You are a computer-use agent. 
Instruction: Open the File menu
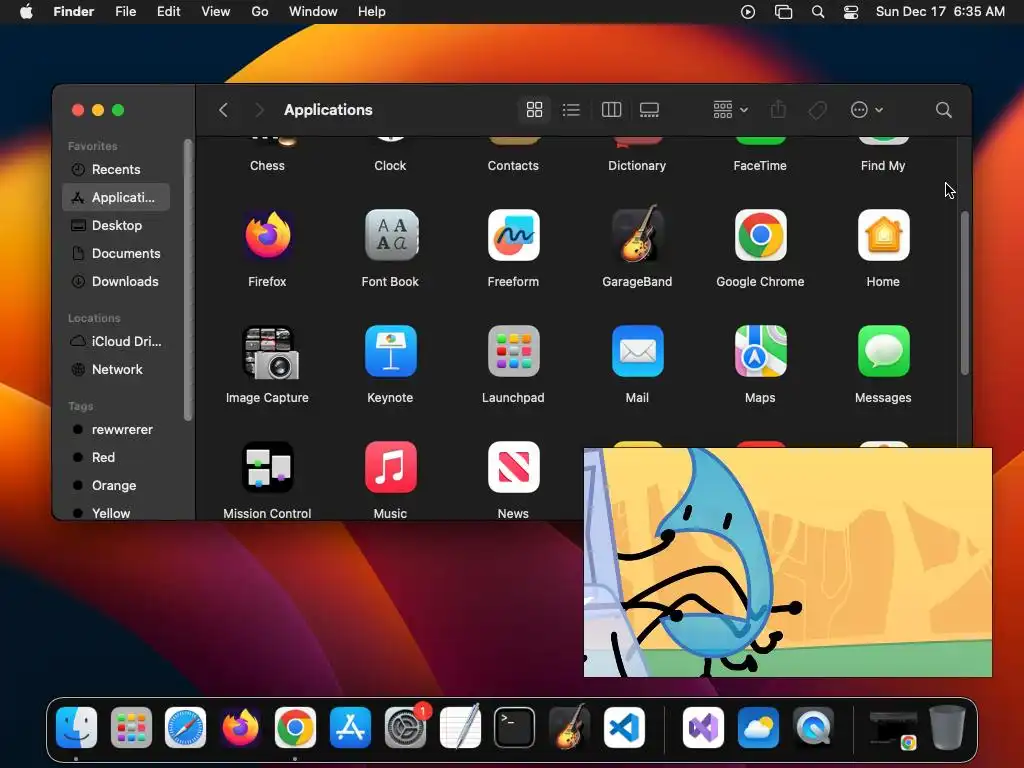(x=125, y=12)
